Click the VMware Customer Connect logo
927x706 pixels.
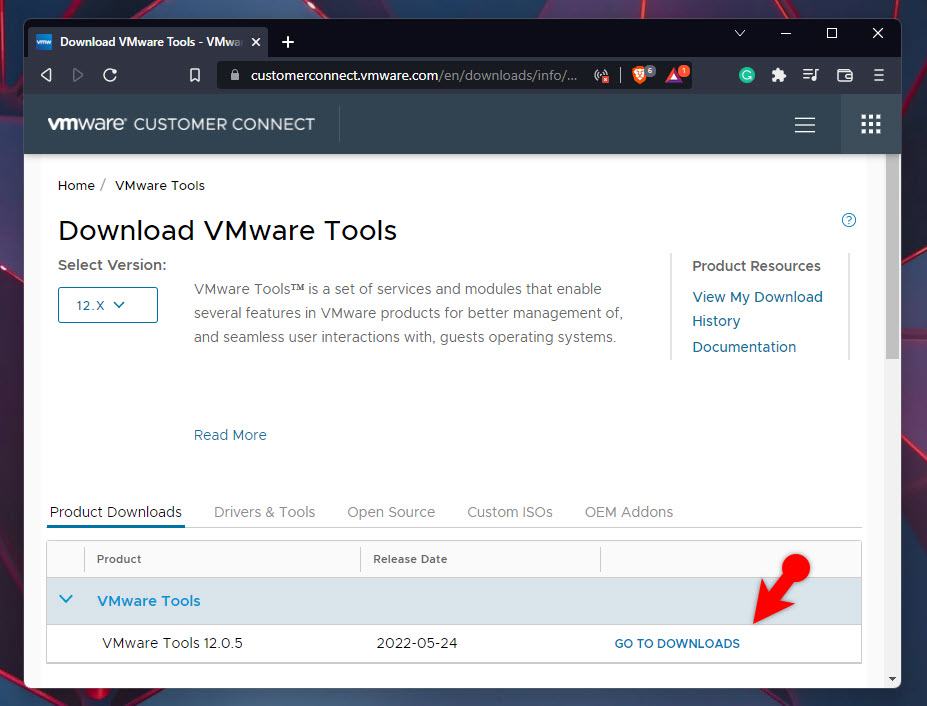[x=181, y=124]
